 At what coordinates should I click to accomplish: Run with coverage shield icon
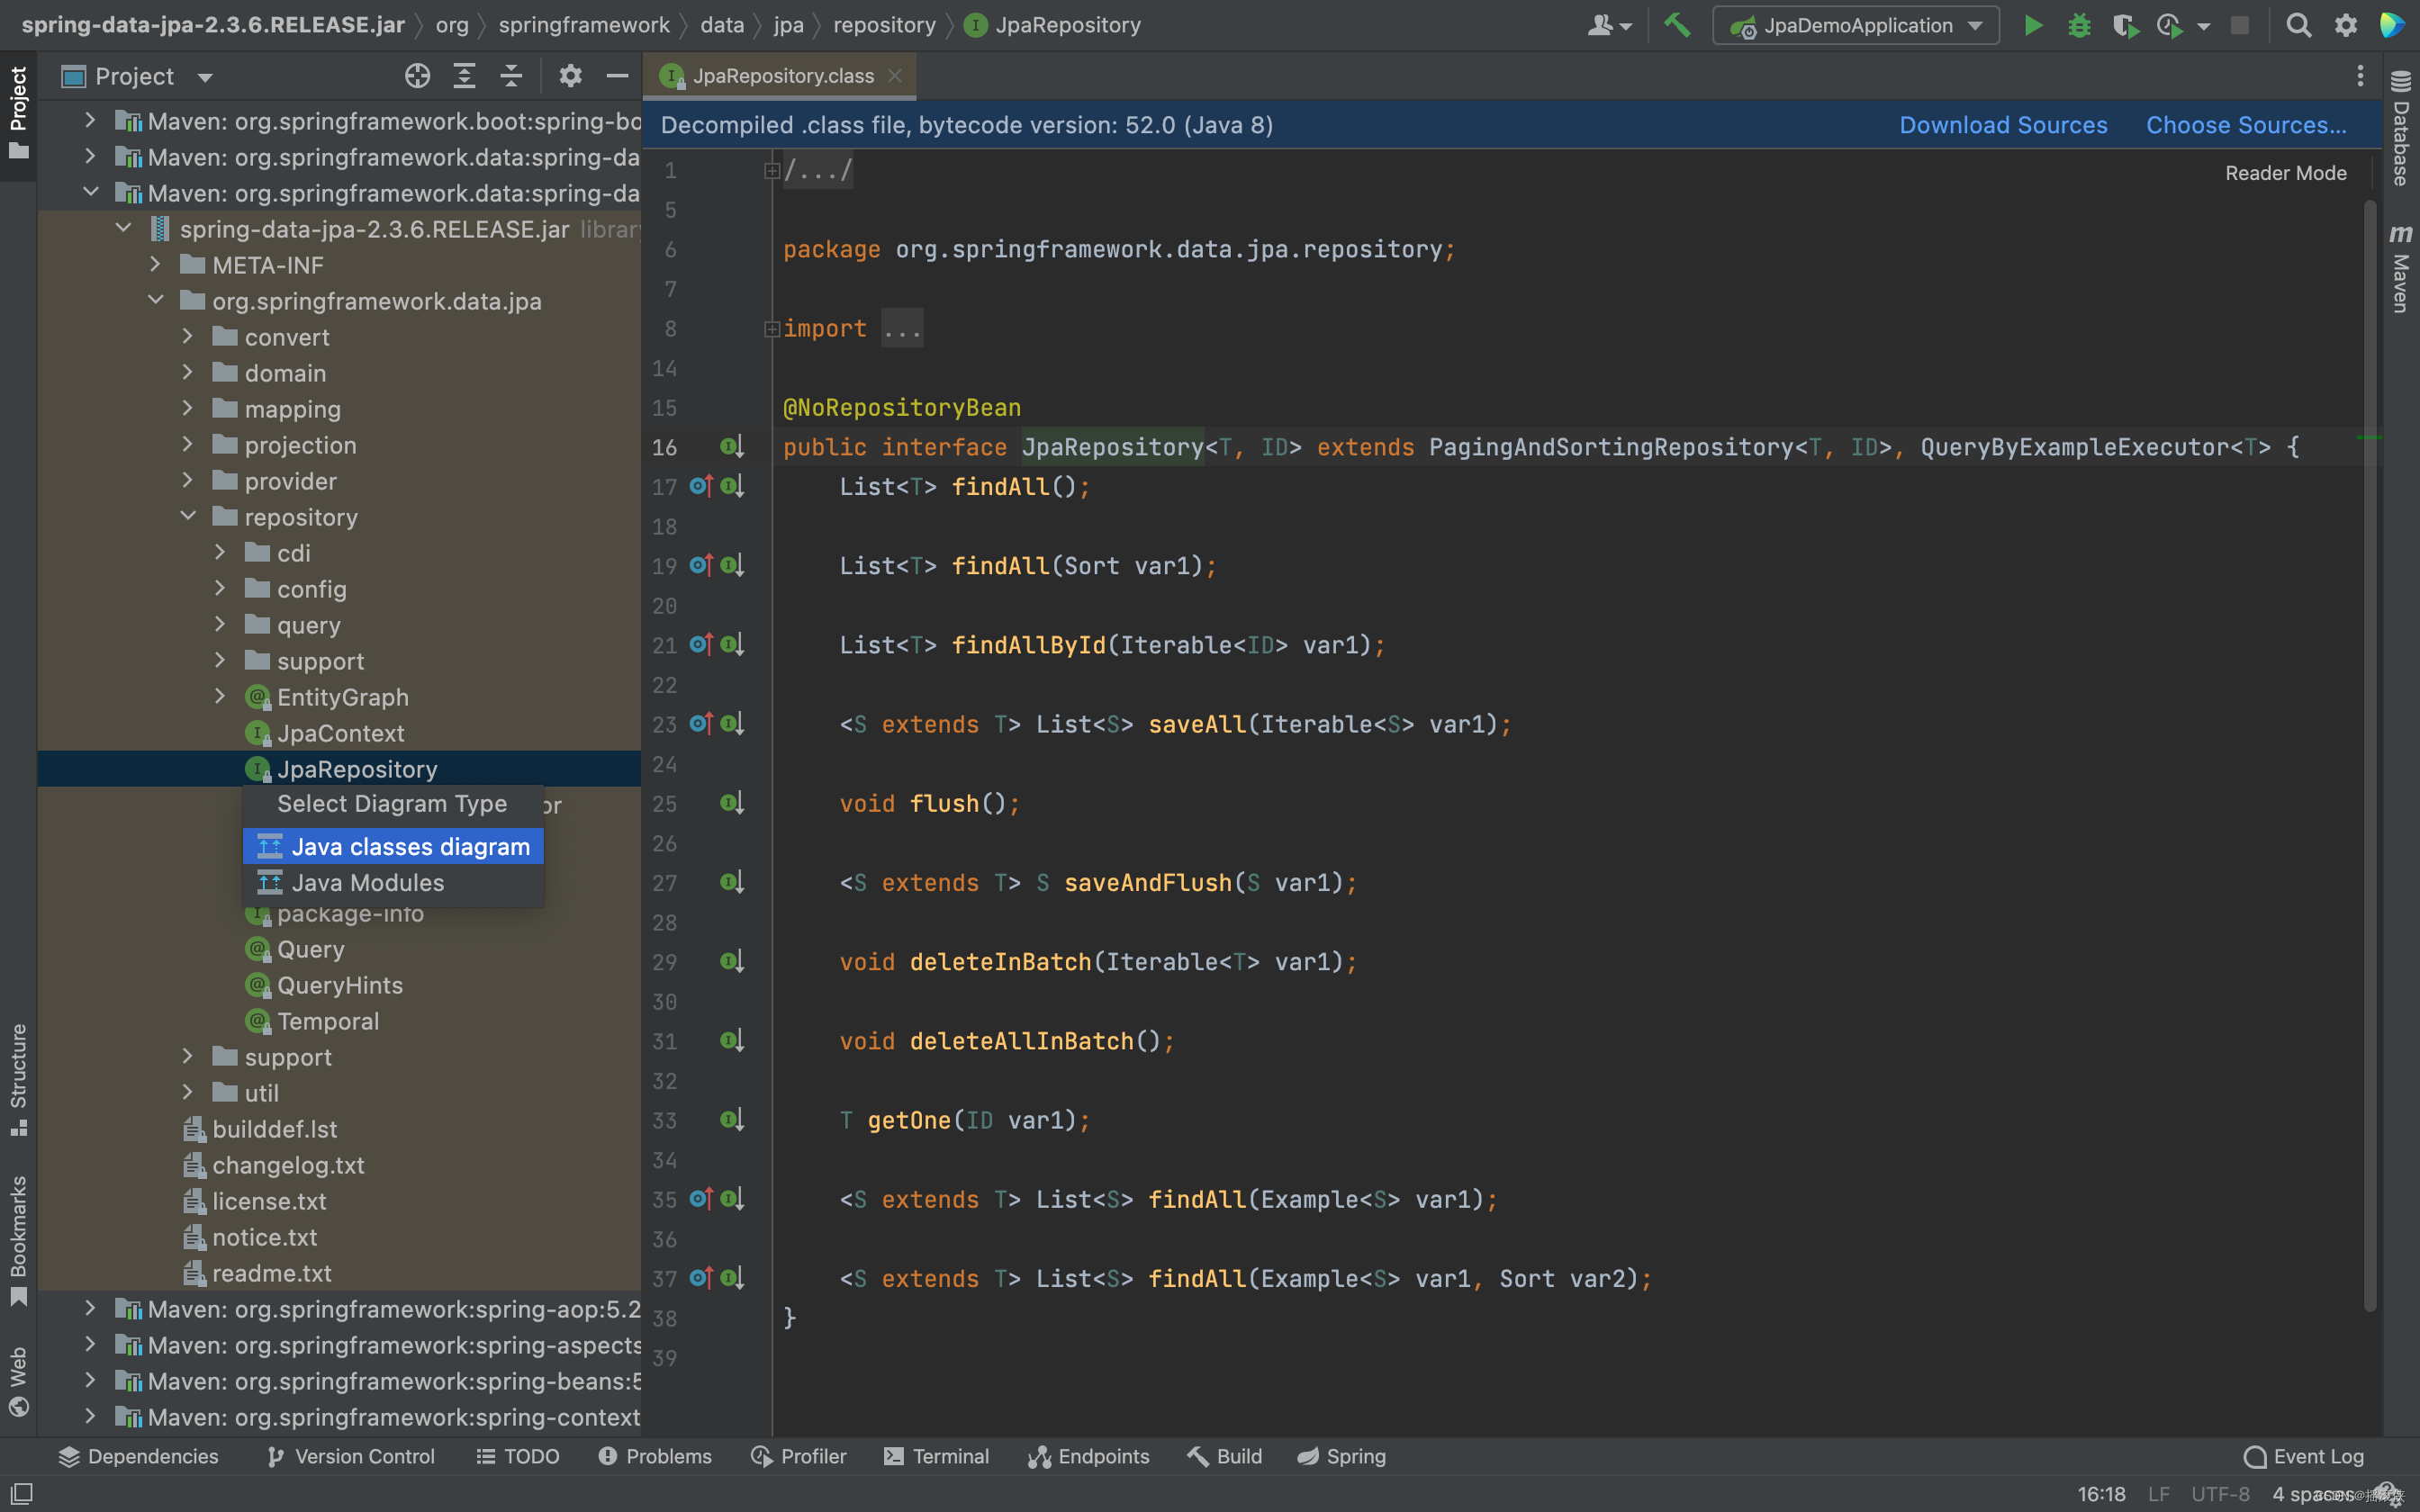click(x=2124, y=25)
